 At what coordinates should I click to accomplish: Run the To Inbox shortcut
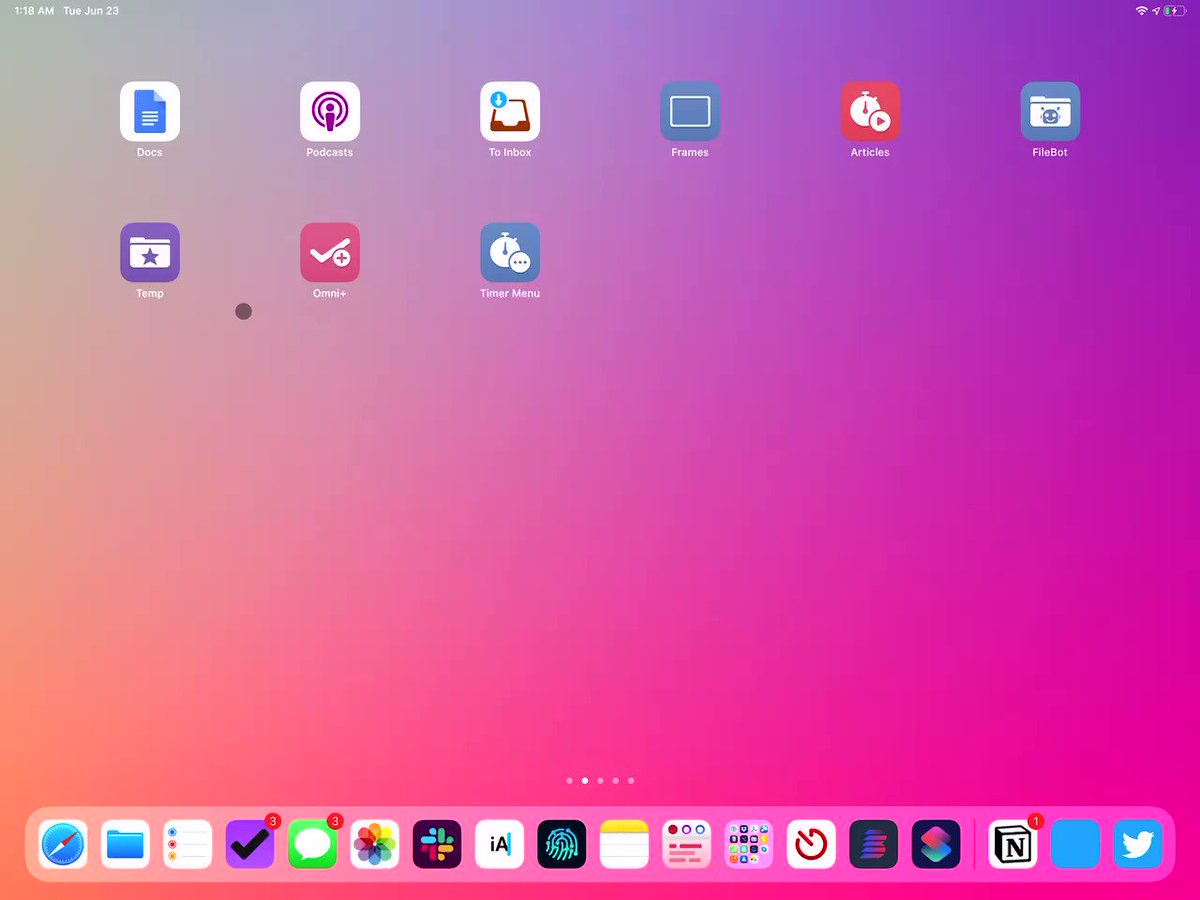coord(510,111)
